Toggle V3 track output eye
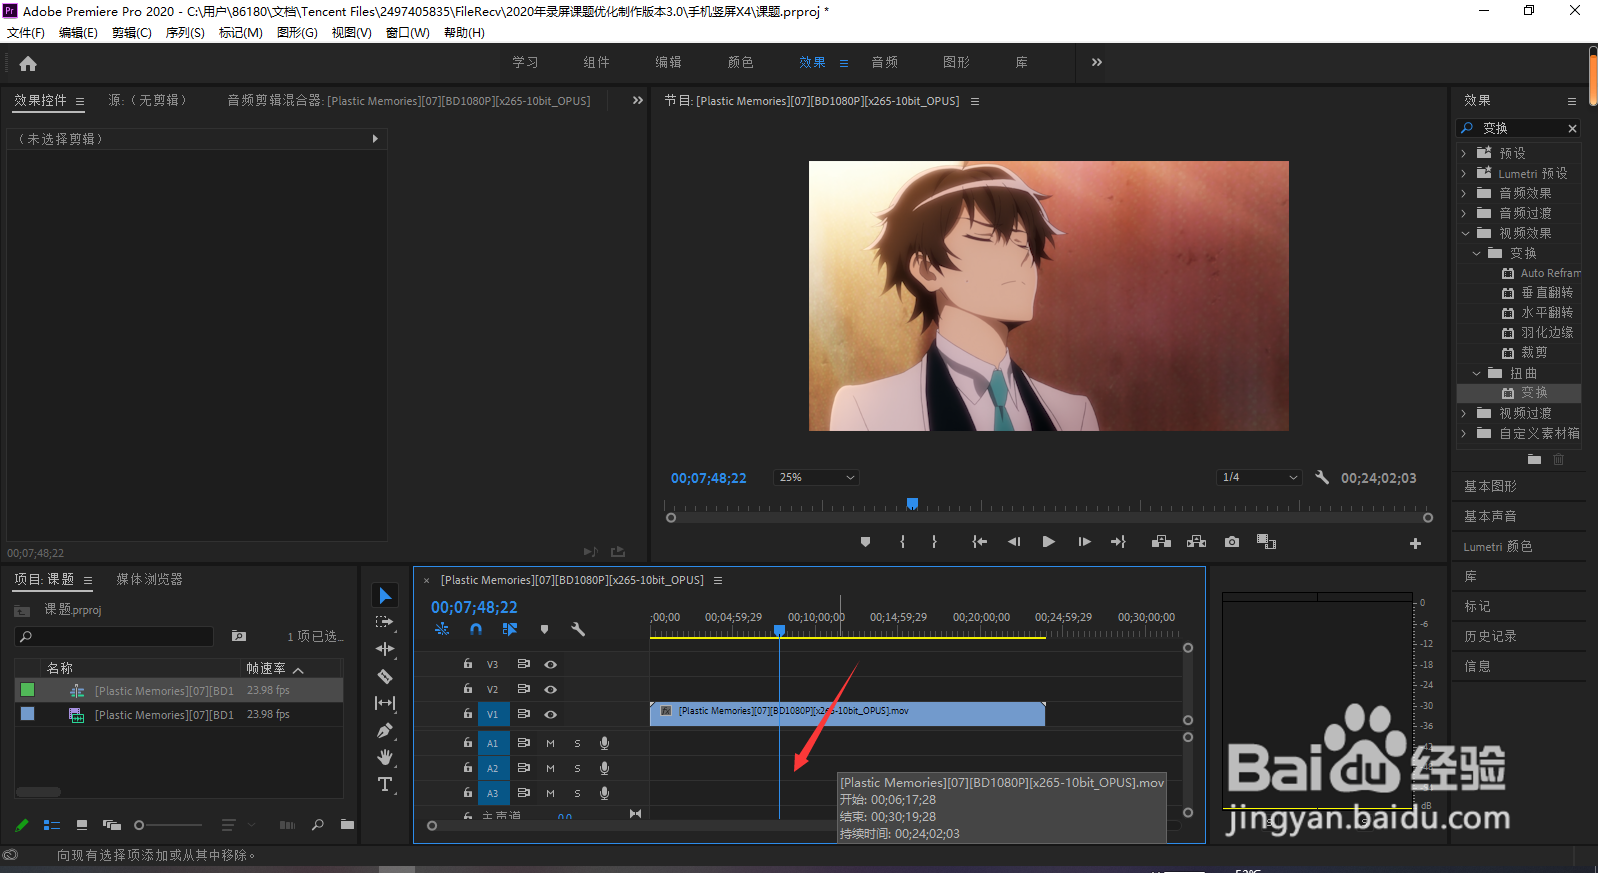The width and height of the screenshot is (1598, 873). (550, 664)
